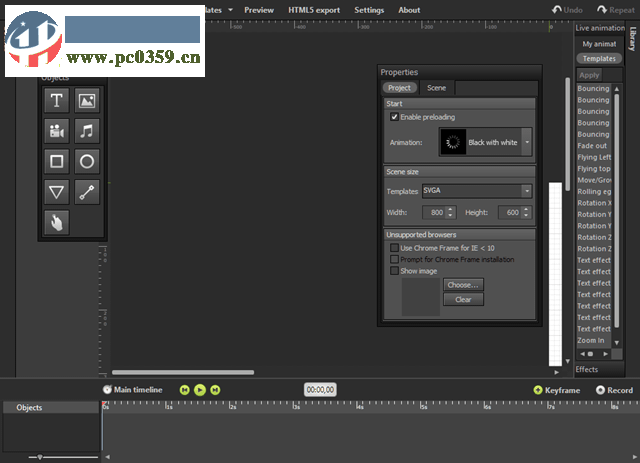Select the Audio music note tool
Viewport: 640px width, 463px height.
87,131
